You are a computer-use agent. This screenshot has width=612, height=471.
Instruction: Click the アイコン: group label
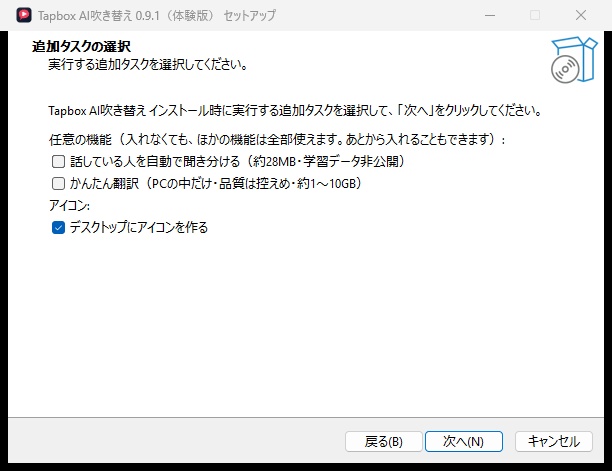tap(69, 206)
